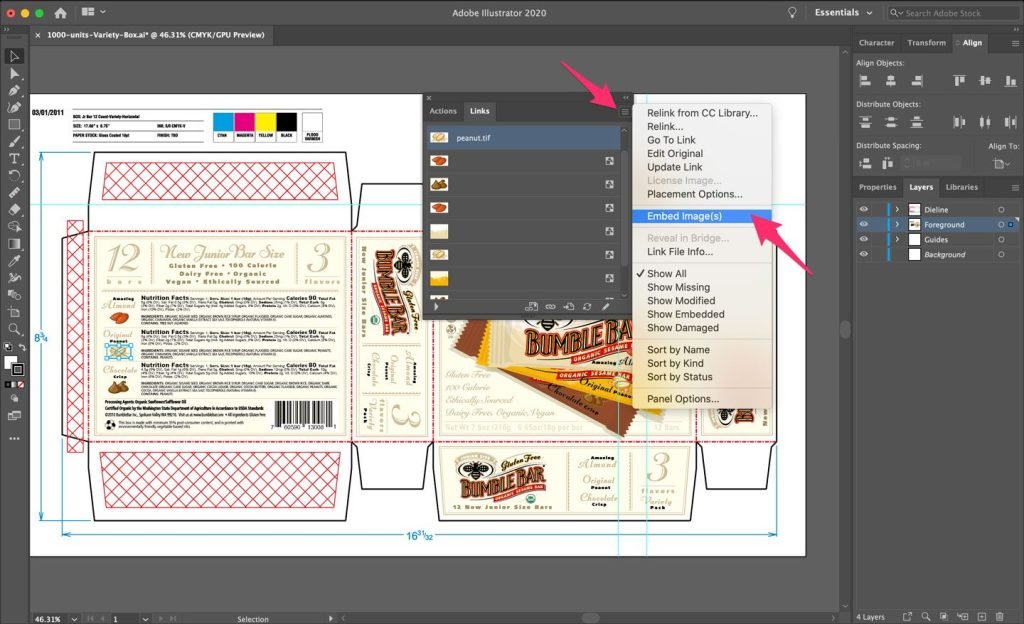This screenshot has width=1024, height=624.
Task: Click the Guides layer target circle
Action: pyautogui.click(x=1000, y=240)
